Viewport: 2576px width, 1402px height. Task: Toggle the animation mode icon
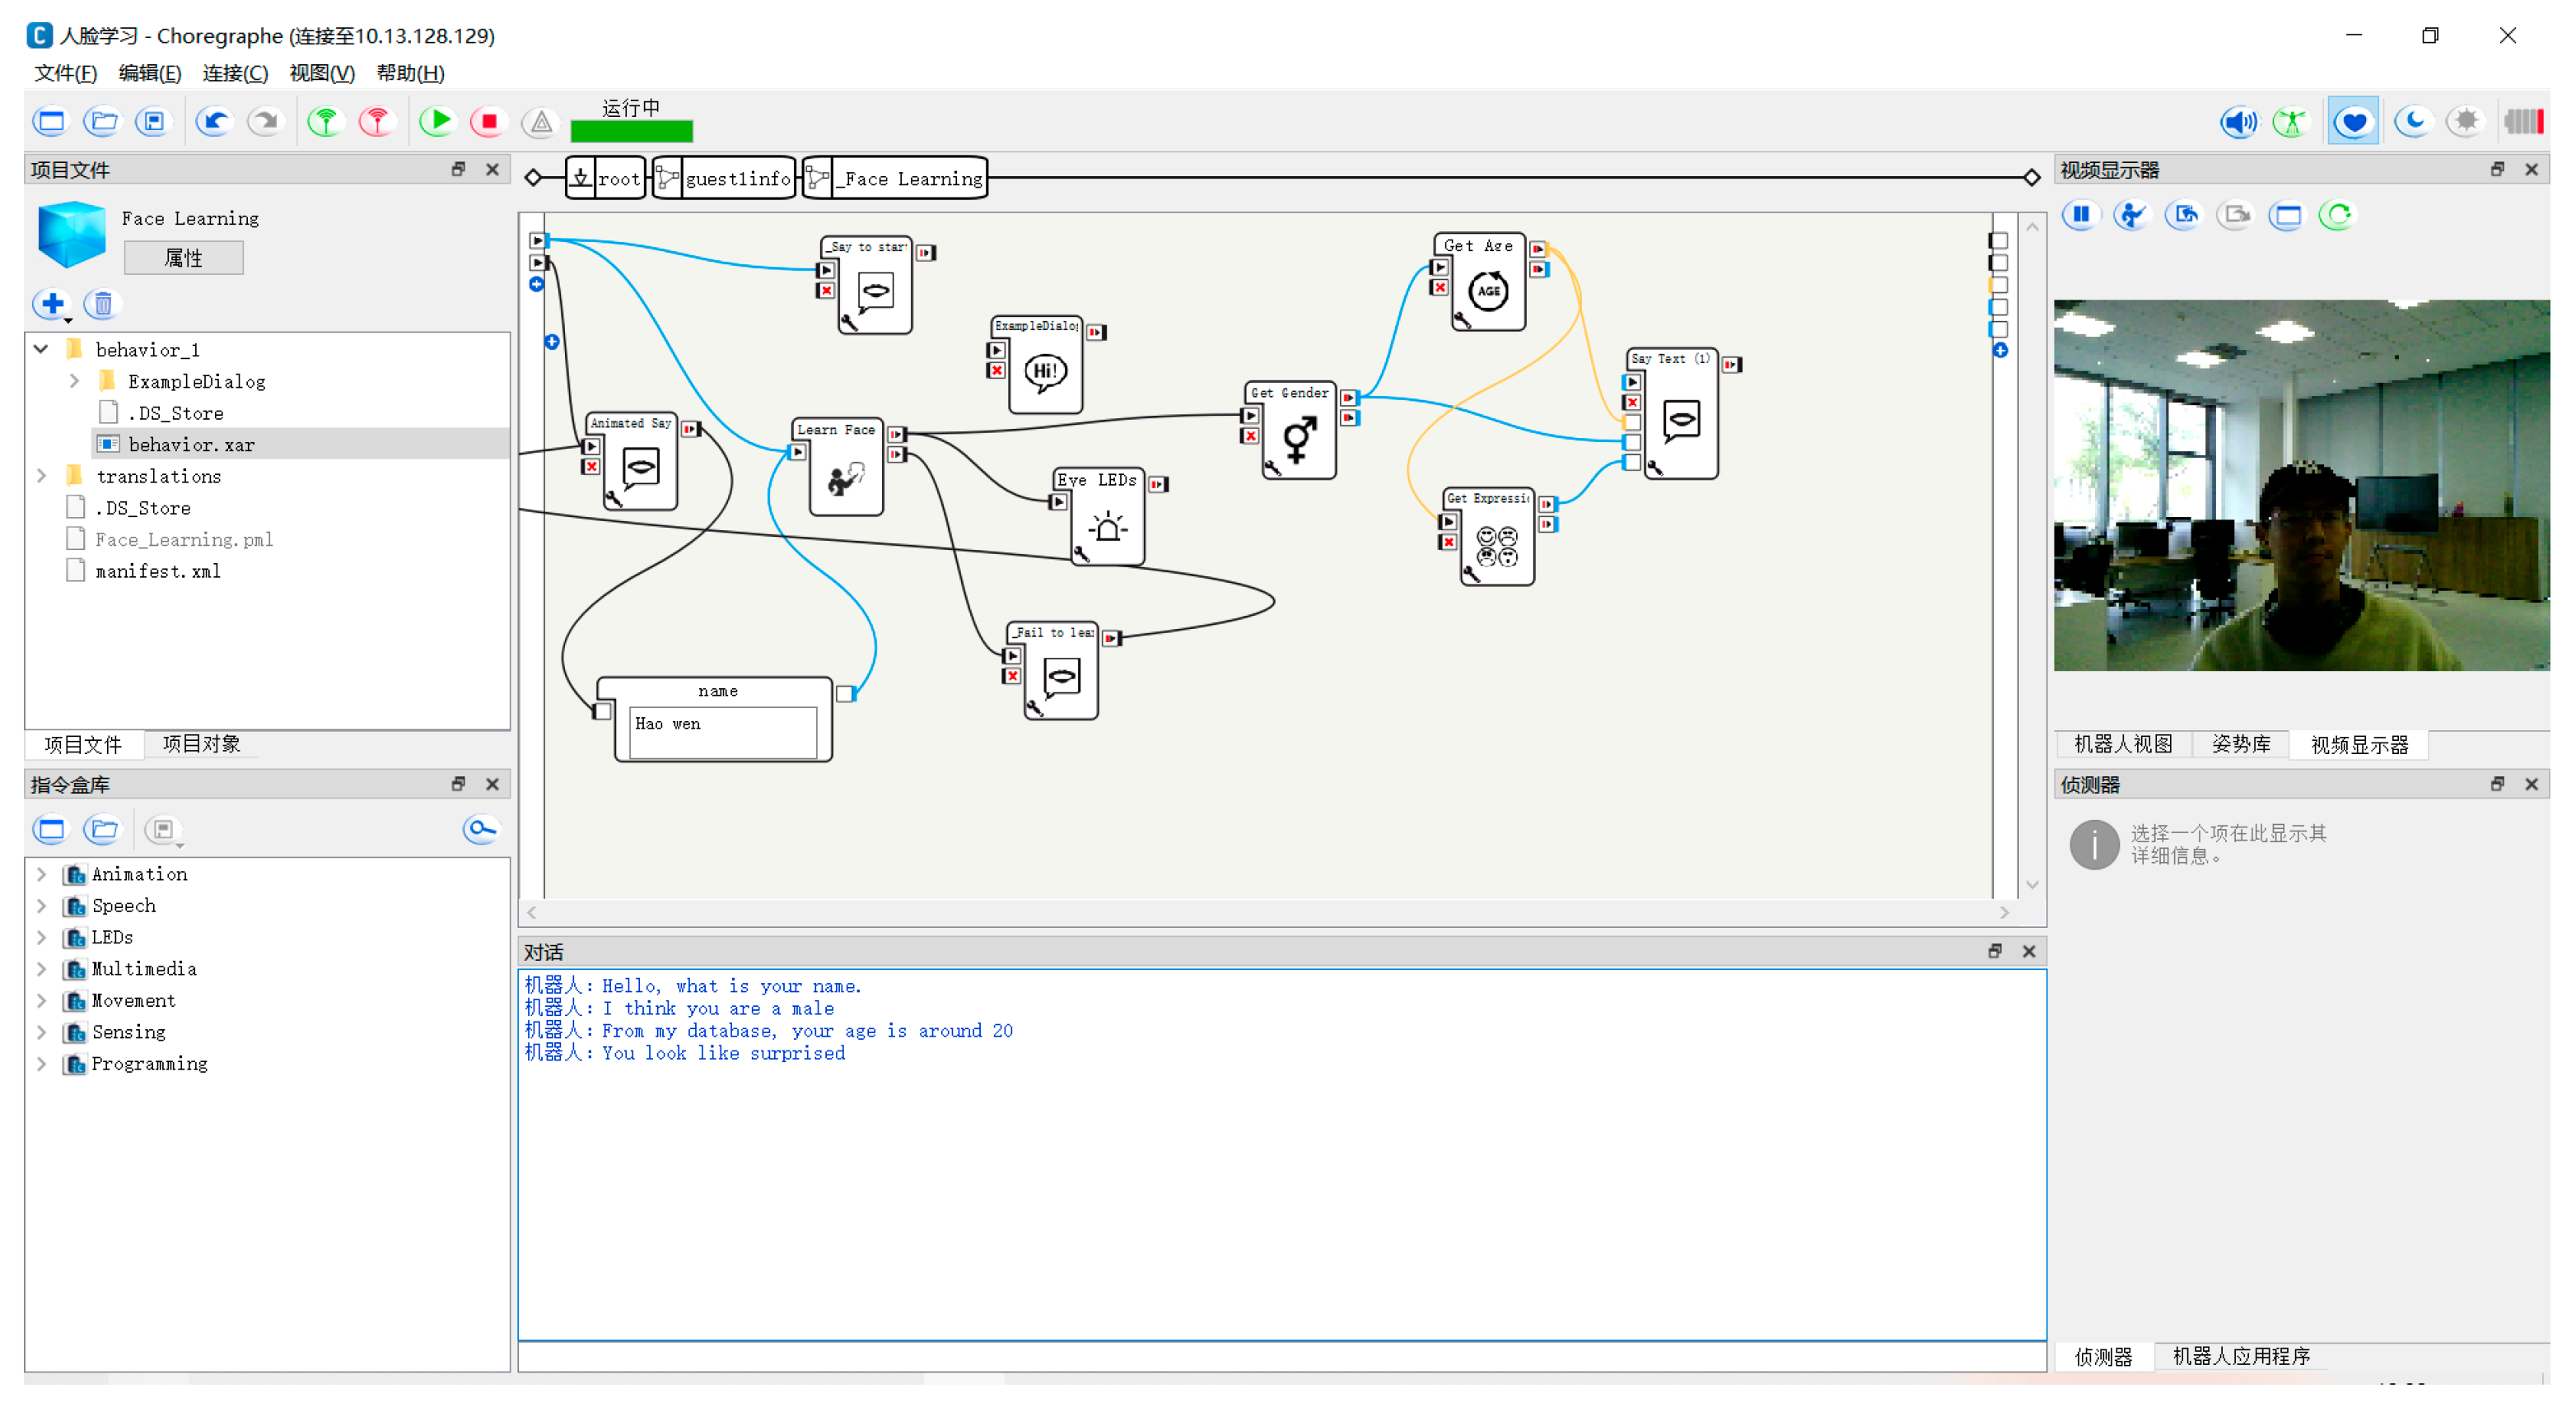click(2290, 121)
